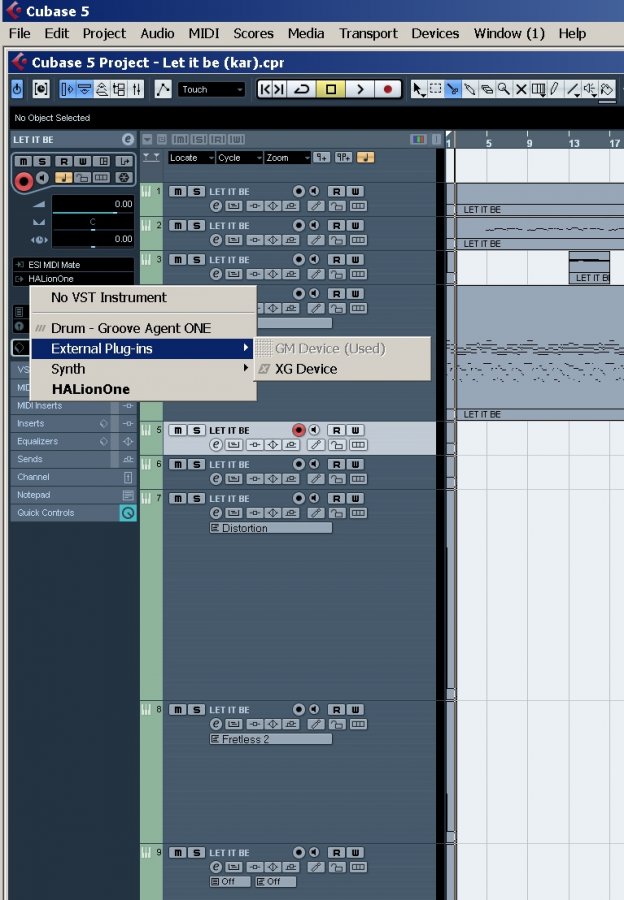Open the Quick Controls inspector section

coord(73,513)
